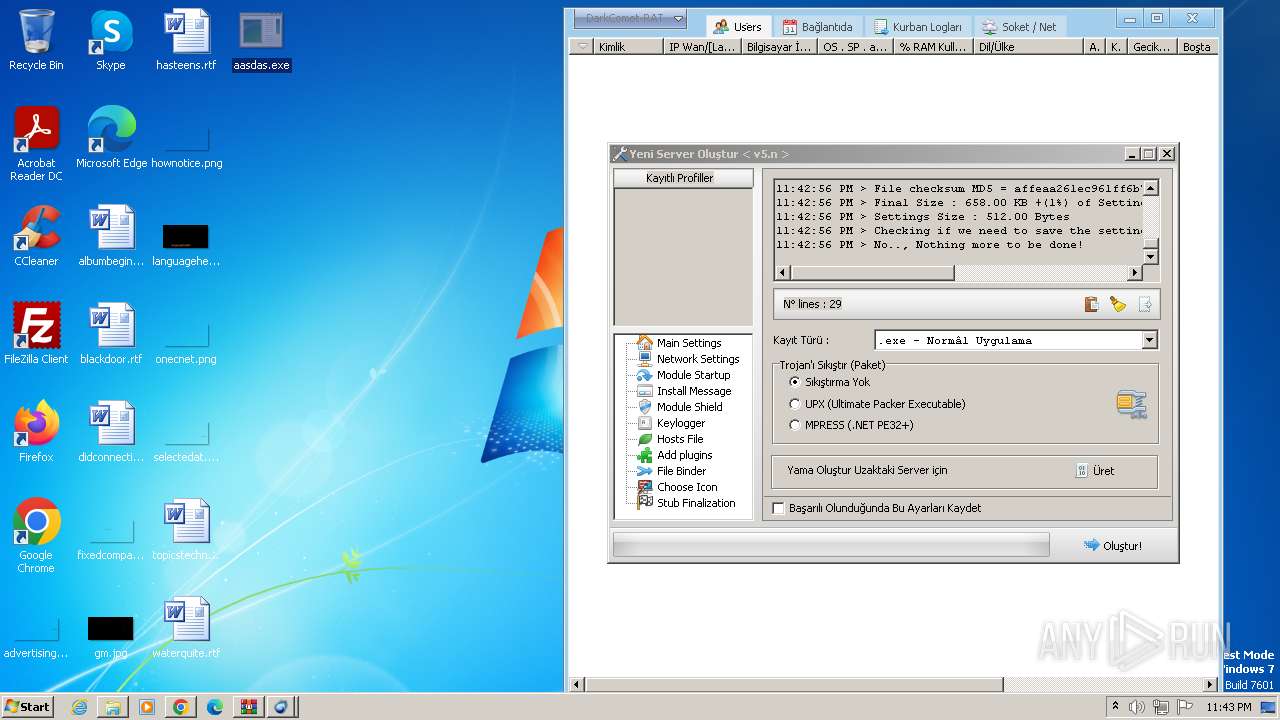Viewport: 1280px width, 720px height.
Task: Open Main Settings in the builder tree
Action: (x=689, y=343)
